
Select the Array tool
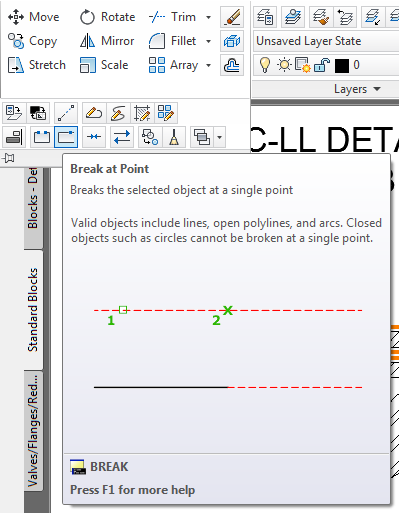173,65
